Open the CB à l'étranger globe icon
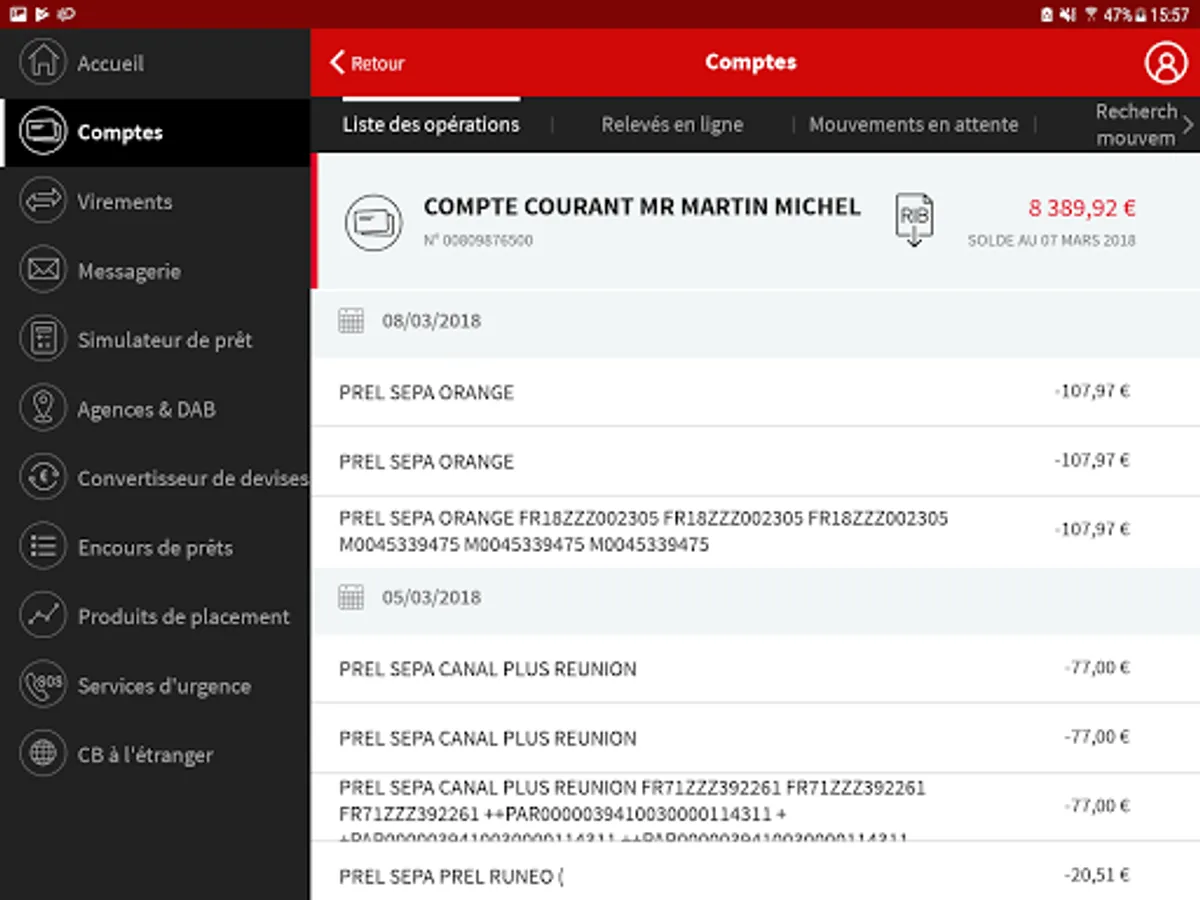Image resolution: width=1200 pixels, height=900 pixels. (x=42, y=754)
